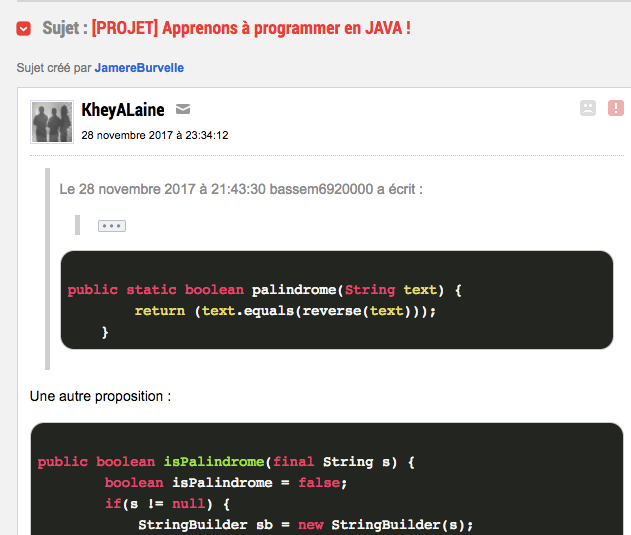The height and width of the screenshot is (535, 631).
Task: Click inside the palindrome code block
Action: 336,300
